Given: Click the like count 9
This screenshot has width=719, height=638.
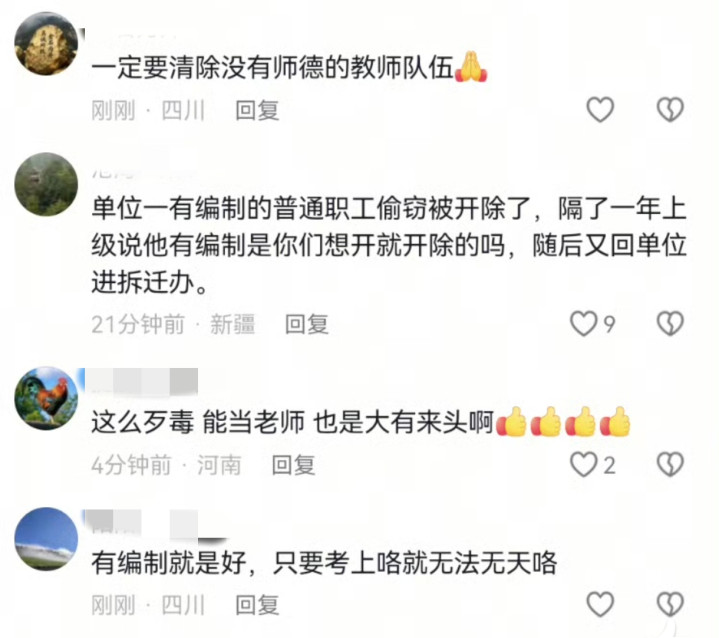Looking at the screenshot, I should click(609, 324).
